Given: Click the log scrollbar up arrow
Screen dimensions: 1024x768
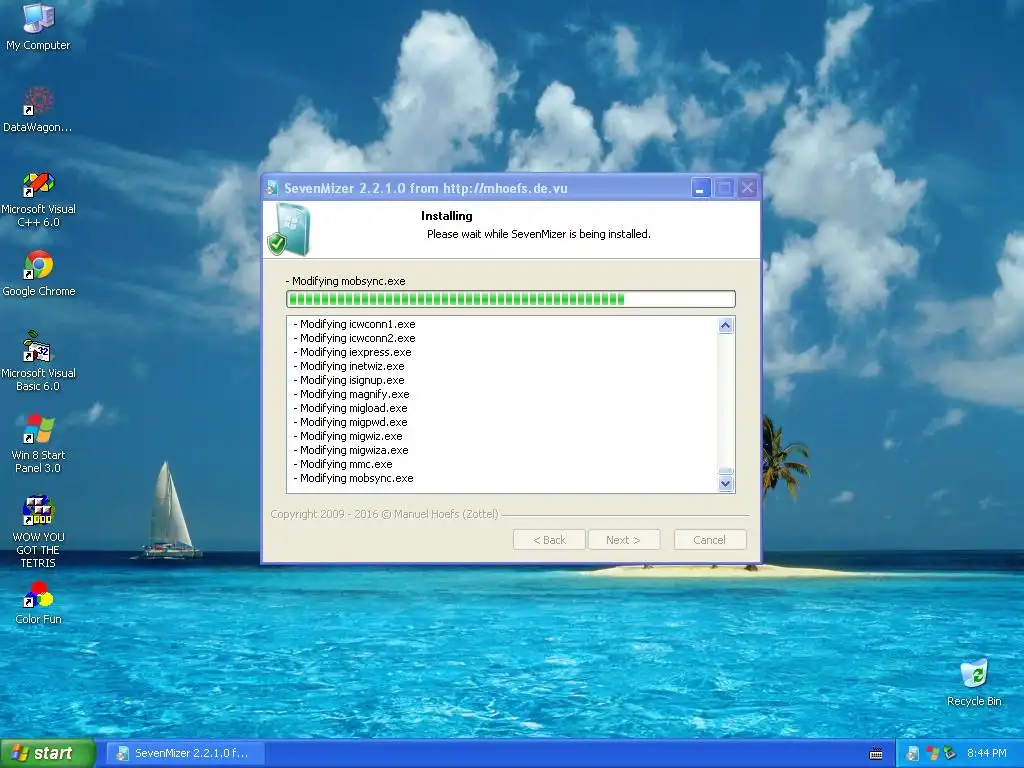Looking at the screenshot, I should (x=726, y=325).
